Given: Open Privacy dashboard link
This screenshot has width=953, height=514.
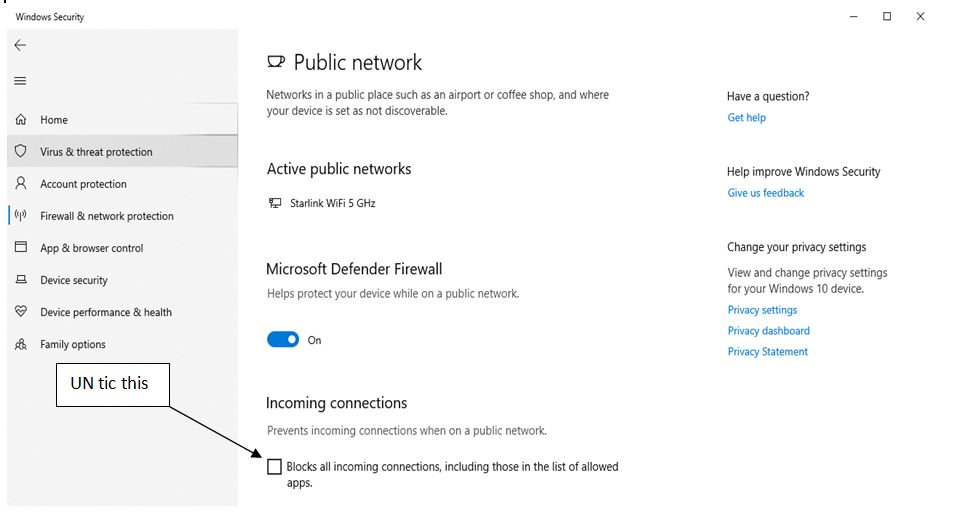Looking at the screenshot, I should (x=769, y=331).
